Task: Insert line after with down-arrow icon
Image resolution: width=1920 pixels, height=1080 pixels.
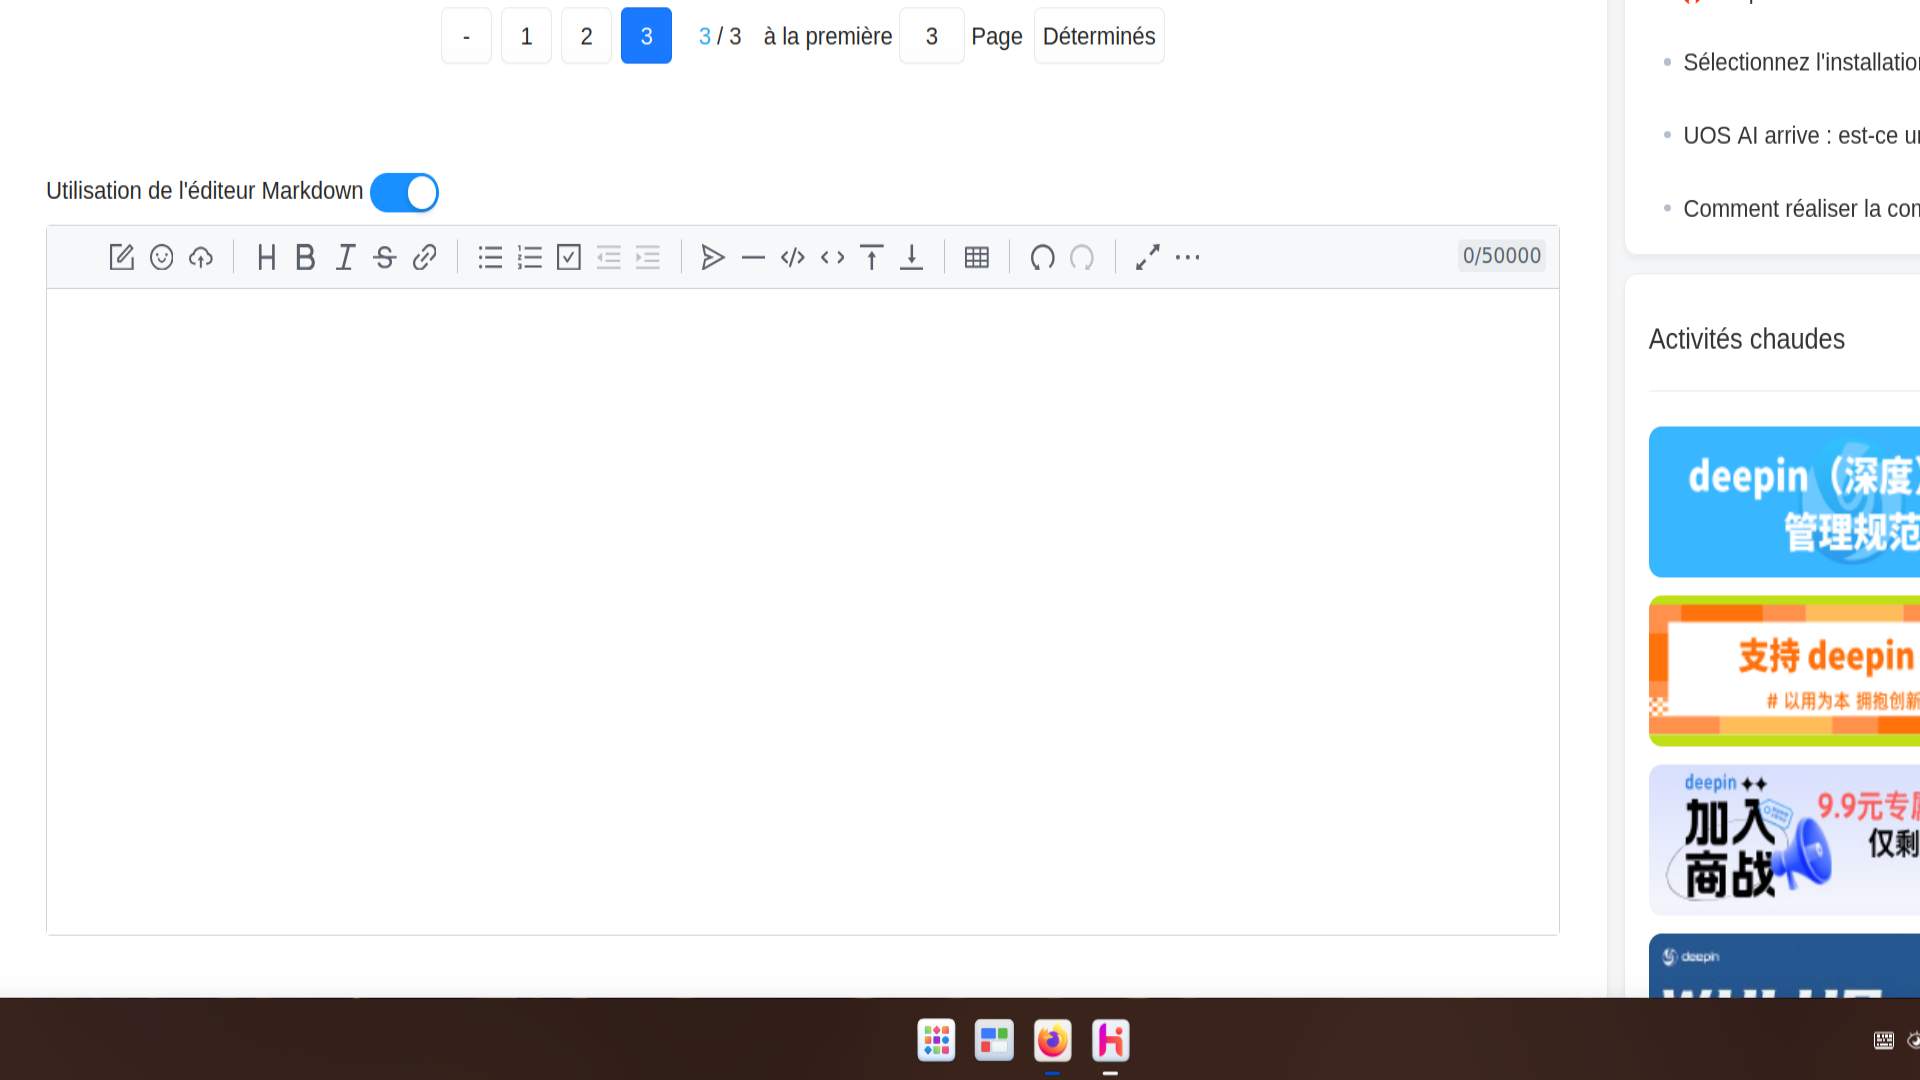Action: 911,257
